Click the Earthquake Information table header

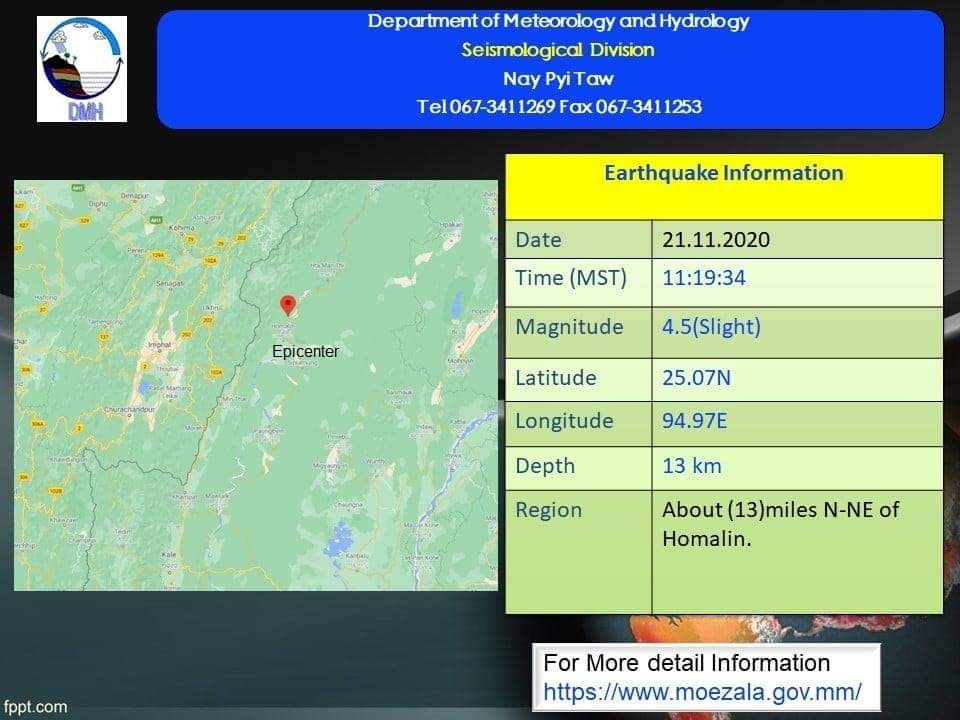pyautogui.click(x=723, y=173)
